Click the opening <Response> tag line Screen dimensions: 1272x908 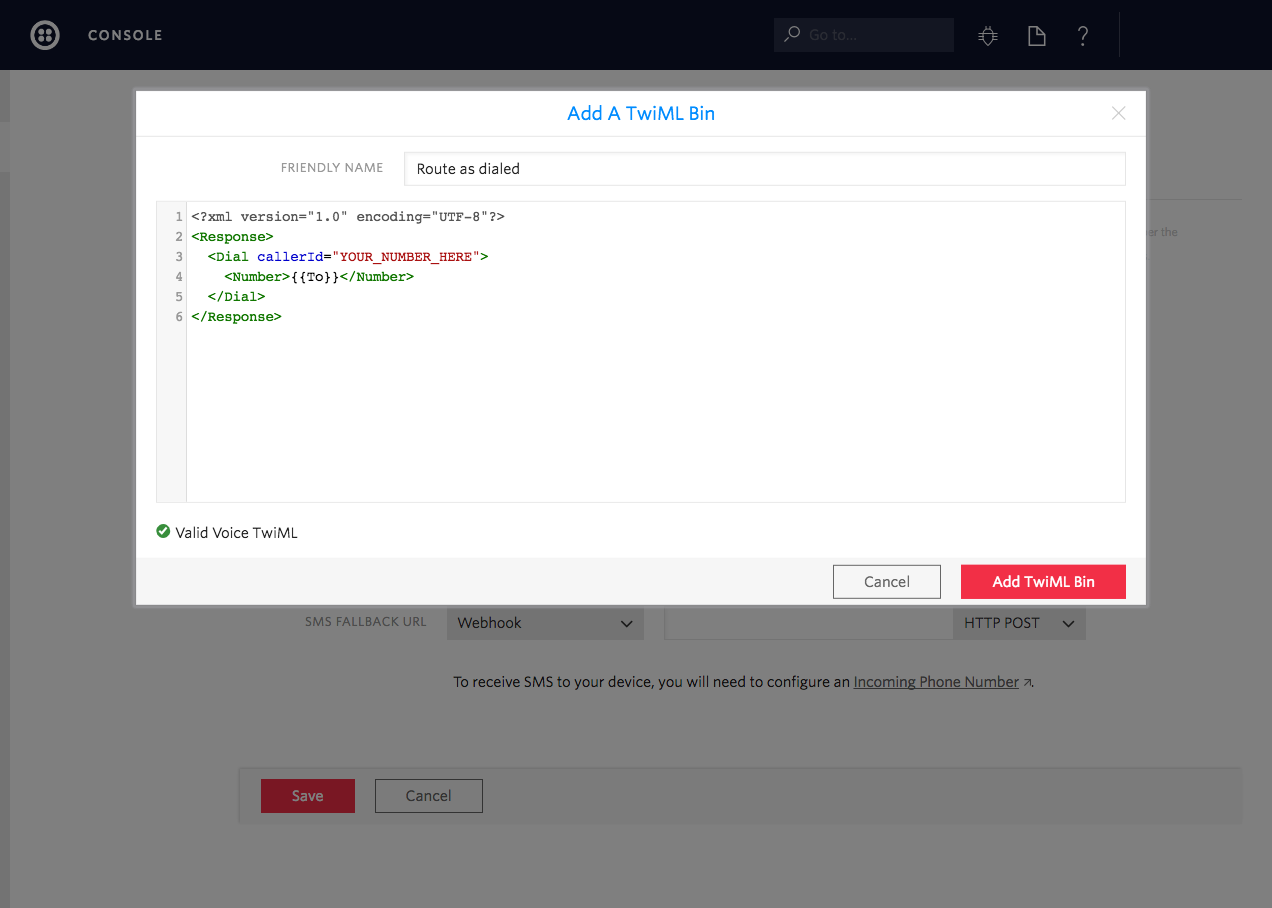tap(232, 237)
